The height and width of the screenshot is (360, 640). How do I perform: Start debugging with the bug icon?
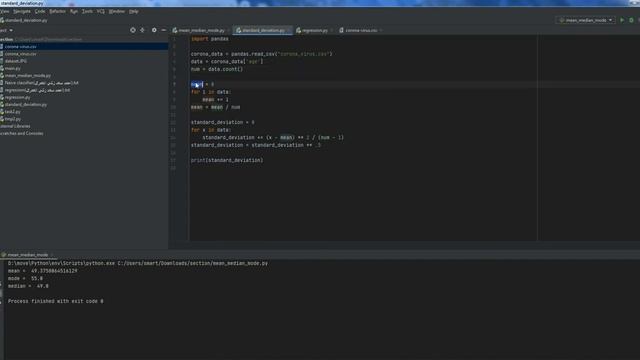(631, 20)
